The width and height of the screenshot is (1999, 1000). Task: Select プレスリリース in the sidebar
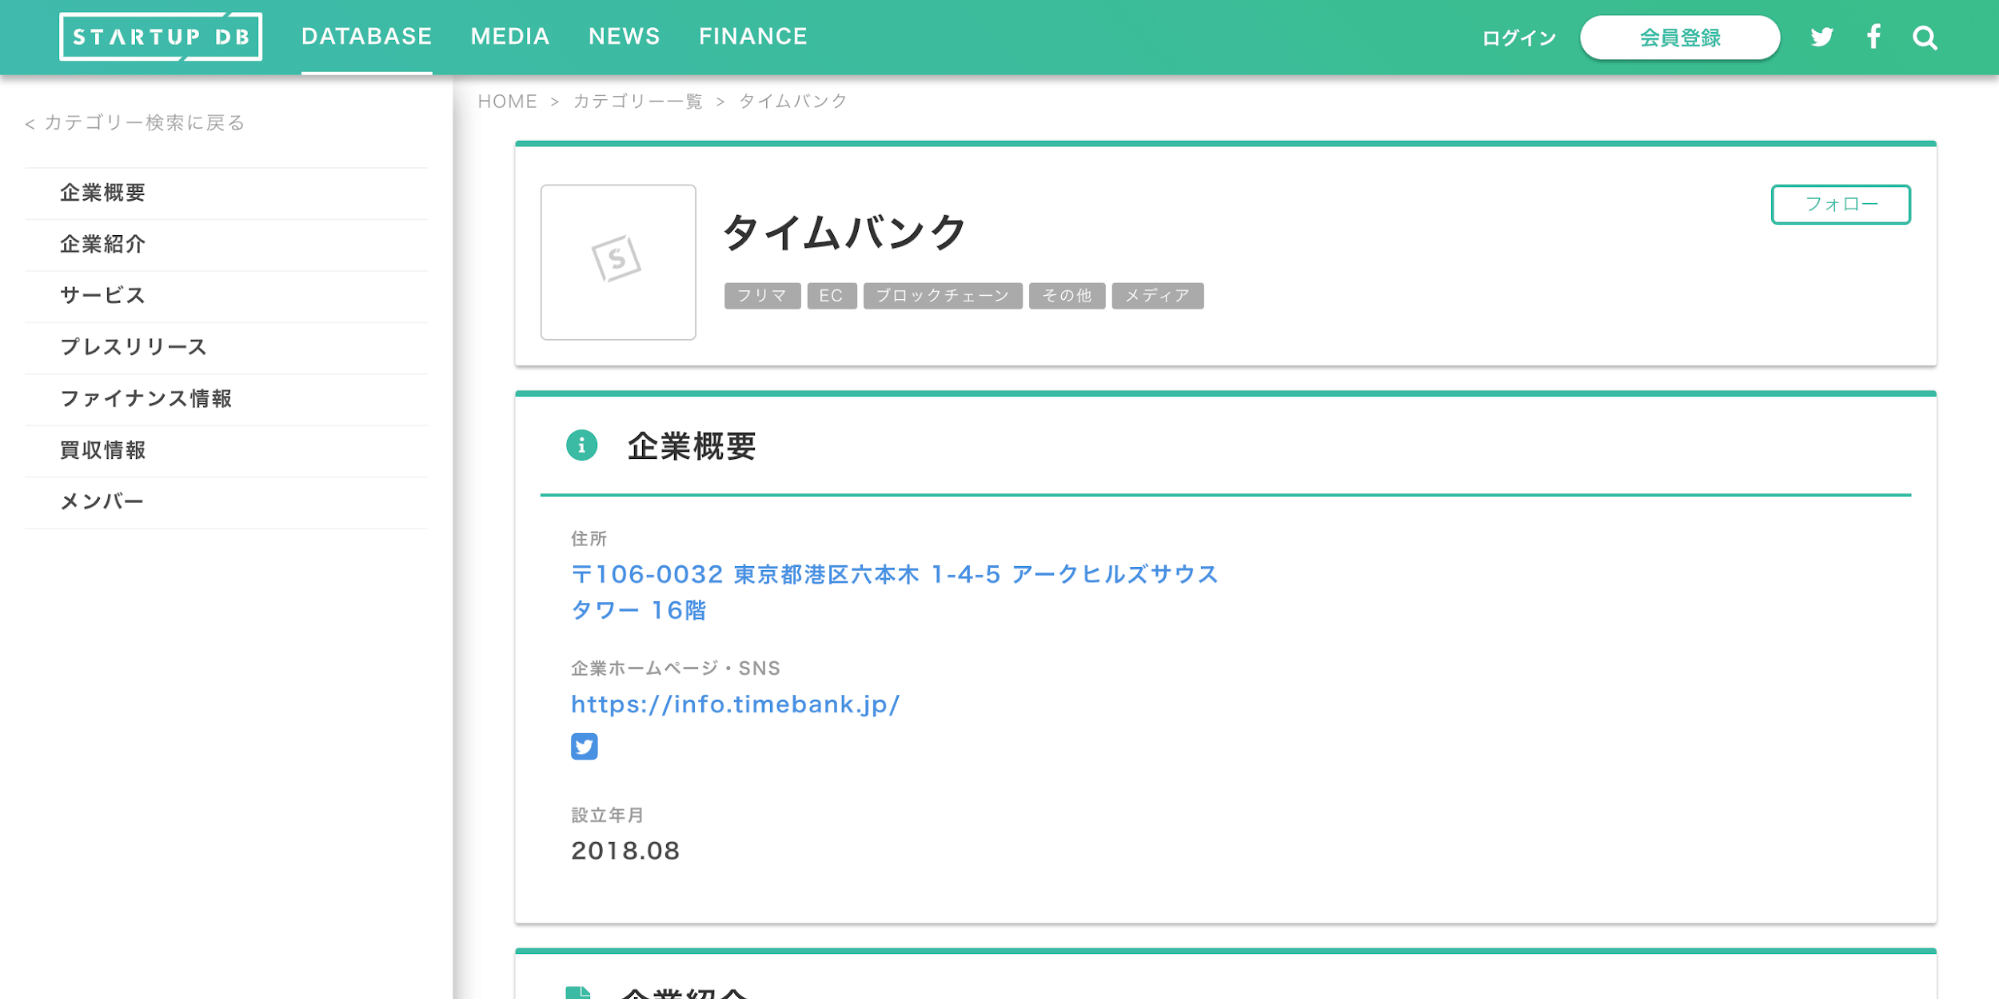coord(226,348)
